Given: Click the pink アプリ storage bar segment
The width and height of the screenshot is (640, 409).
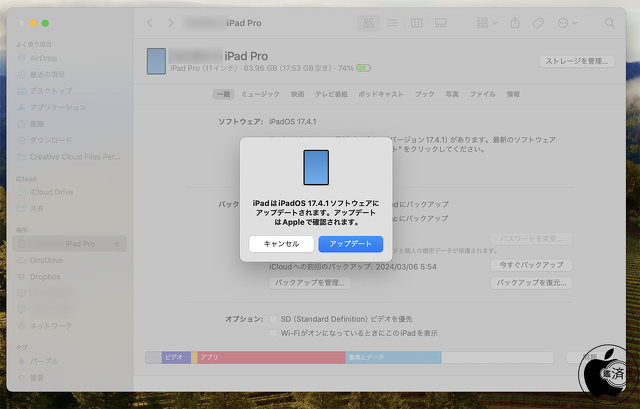Looking at the screenshot, I should pos(270,357).
